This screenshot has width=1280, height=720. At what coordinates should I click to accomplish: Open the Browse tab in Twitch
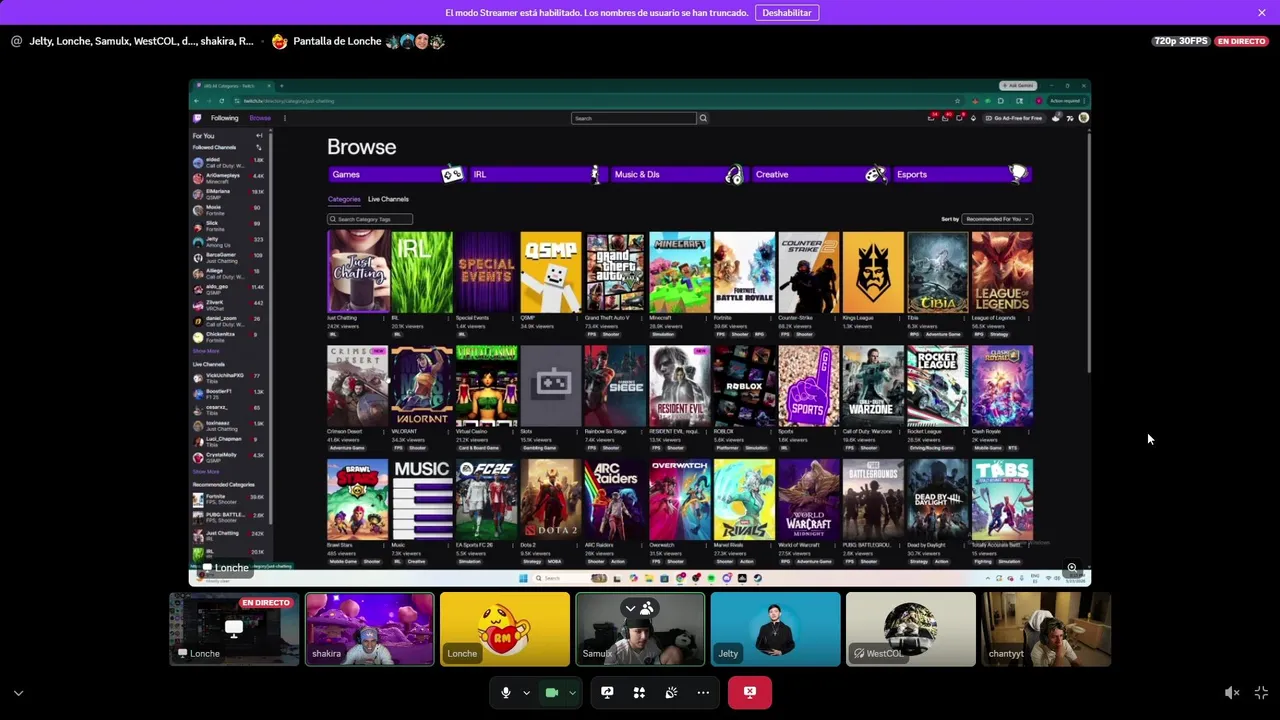click(x=260, y=118)
